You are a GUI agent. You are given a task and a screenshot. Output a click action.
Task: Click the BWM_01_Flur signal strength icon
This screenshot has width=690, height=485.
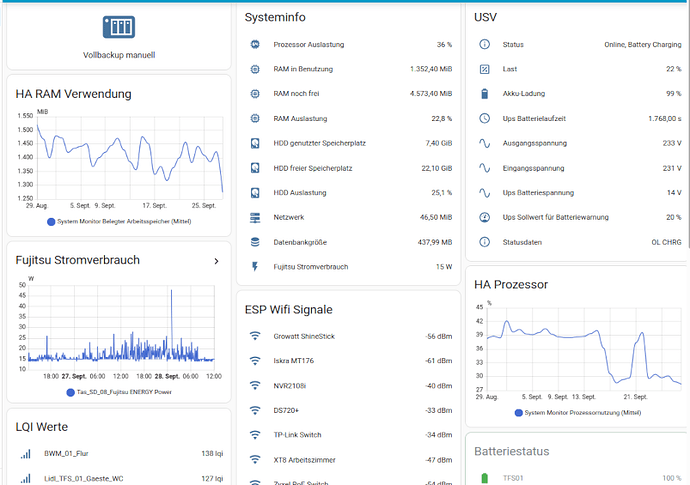(x=25, y=454)
